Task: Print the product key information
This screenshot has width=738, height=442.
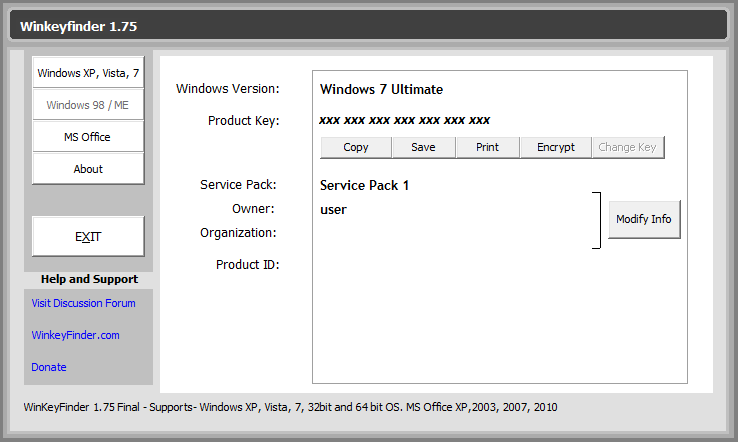Action: 488,147
